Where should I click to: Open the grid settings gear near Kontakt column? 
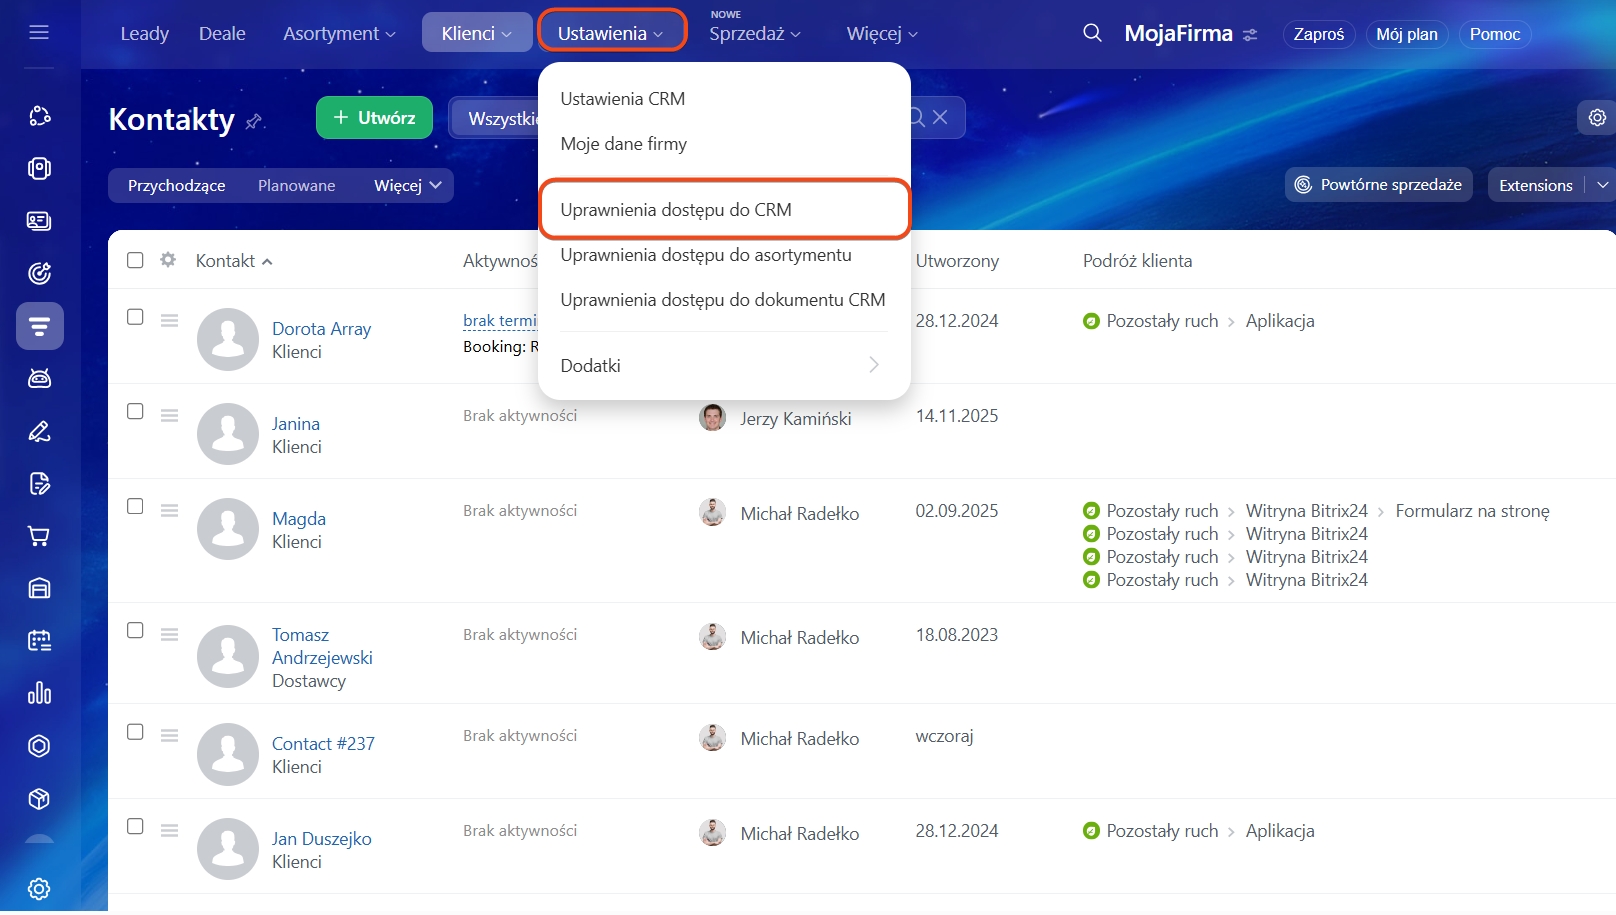(x=168, y=260)
